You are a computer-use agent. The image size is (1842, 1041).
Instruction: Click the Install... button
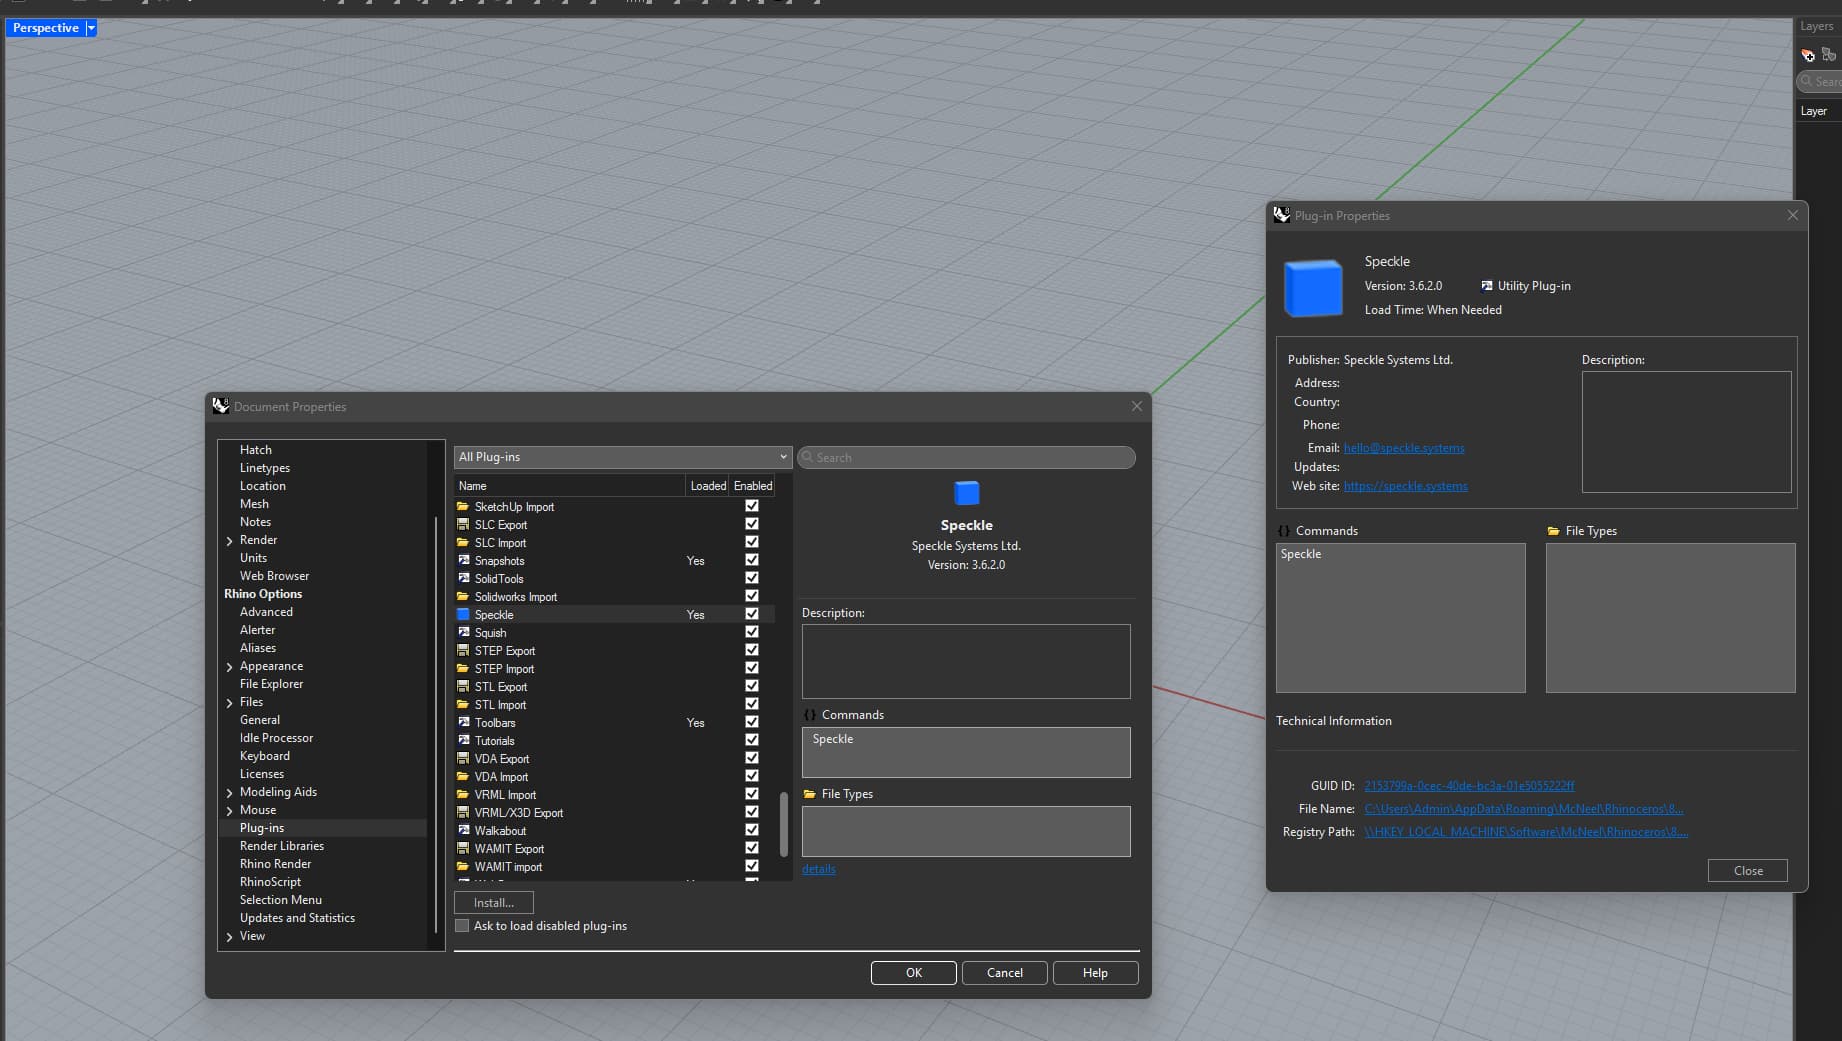click(494, 902)
